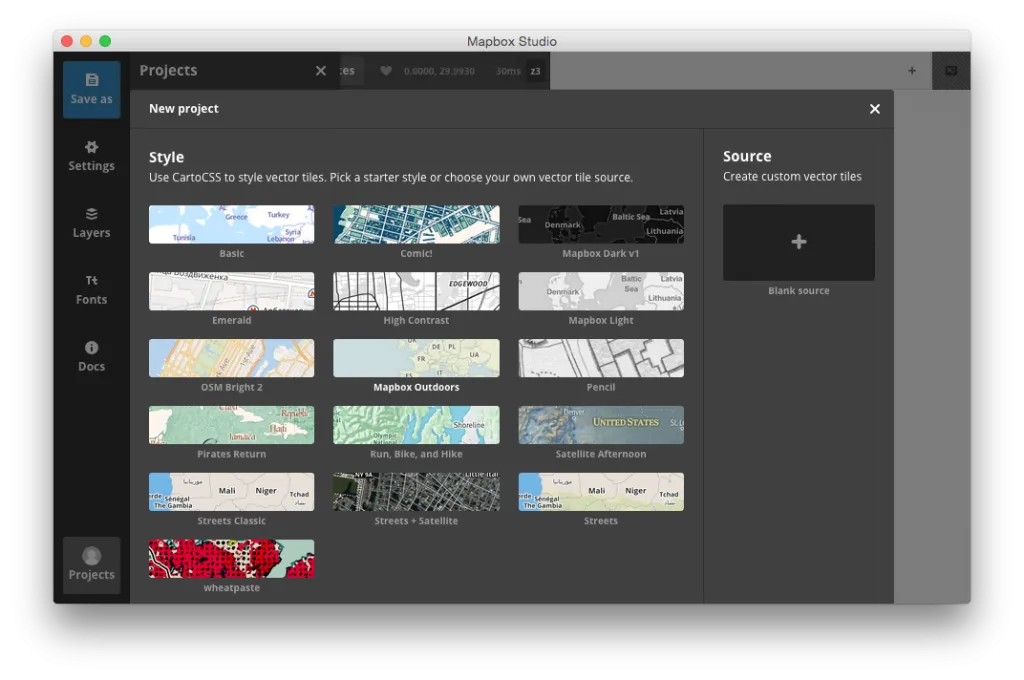Viewport: 1024px width, 680px height.
Task: Select the Mapbox Outdoors style thumbnail
Action: click(416, 358)
